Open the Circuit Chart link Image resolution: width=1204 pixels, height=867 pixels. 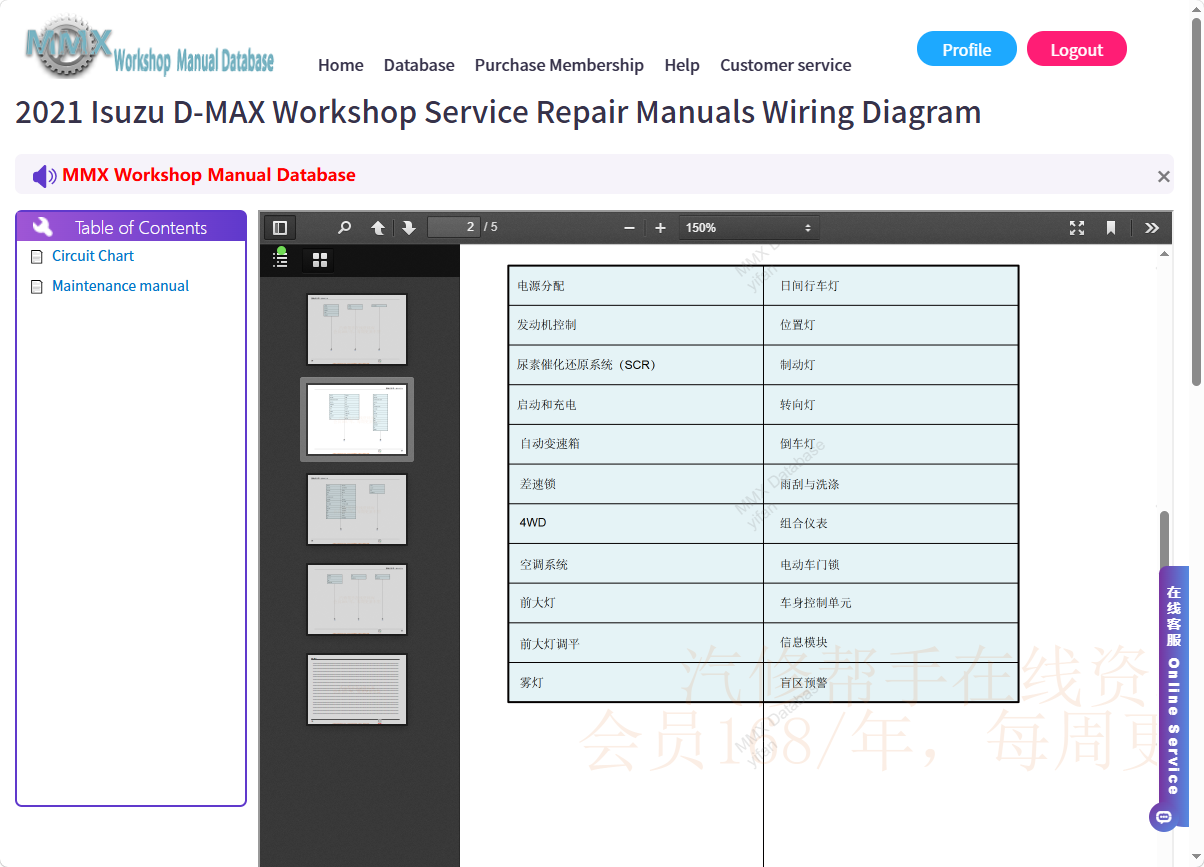click(93, 256)
